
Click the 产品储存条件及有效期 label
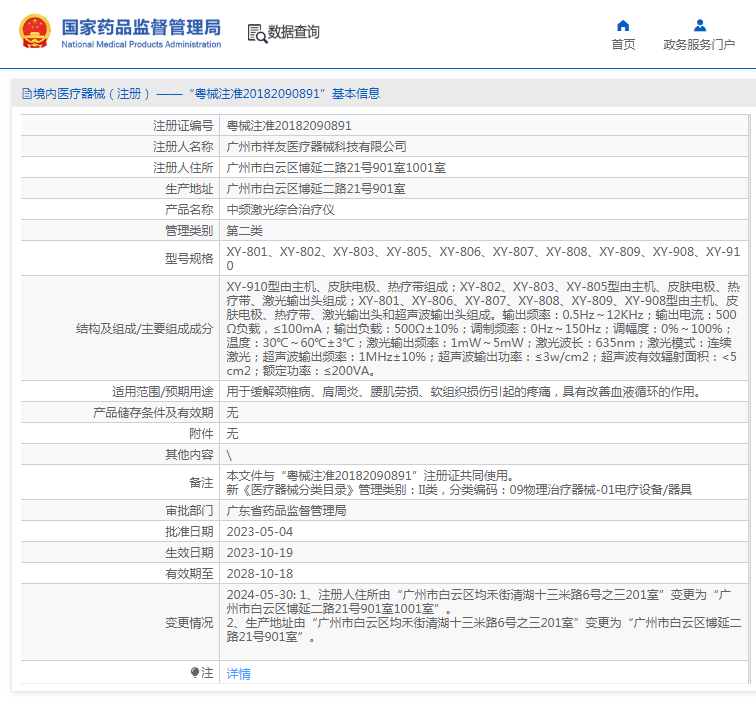(x=153, y=413)
